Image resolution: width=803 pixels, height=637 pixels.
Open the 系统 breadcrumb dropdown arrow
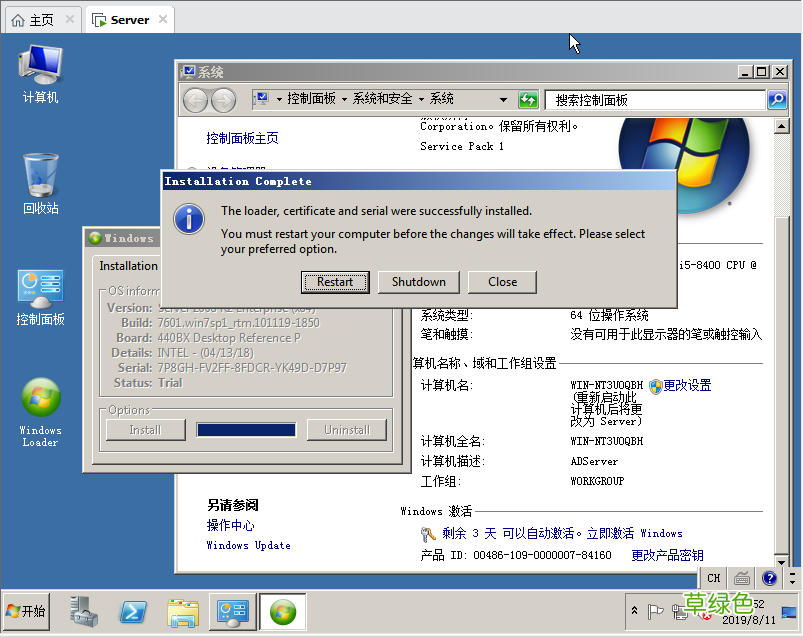[503, 99]
